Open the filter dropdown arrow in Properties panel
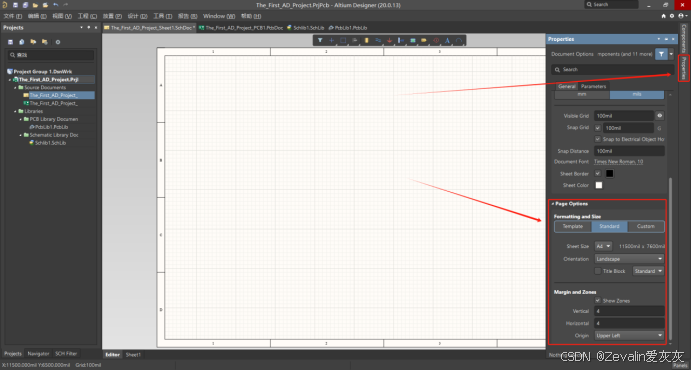 [x=671, y=54]
